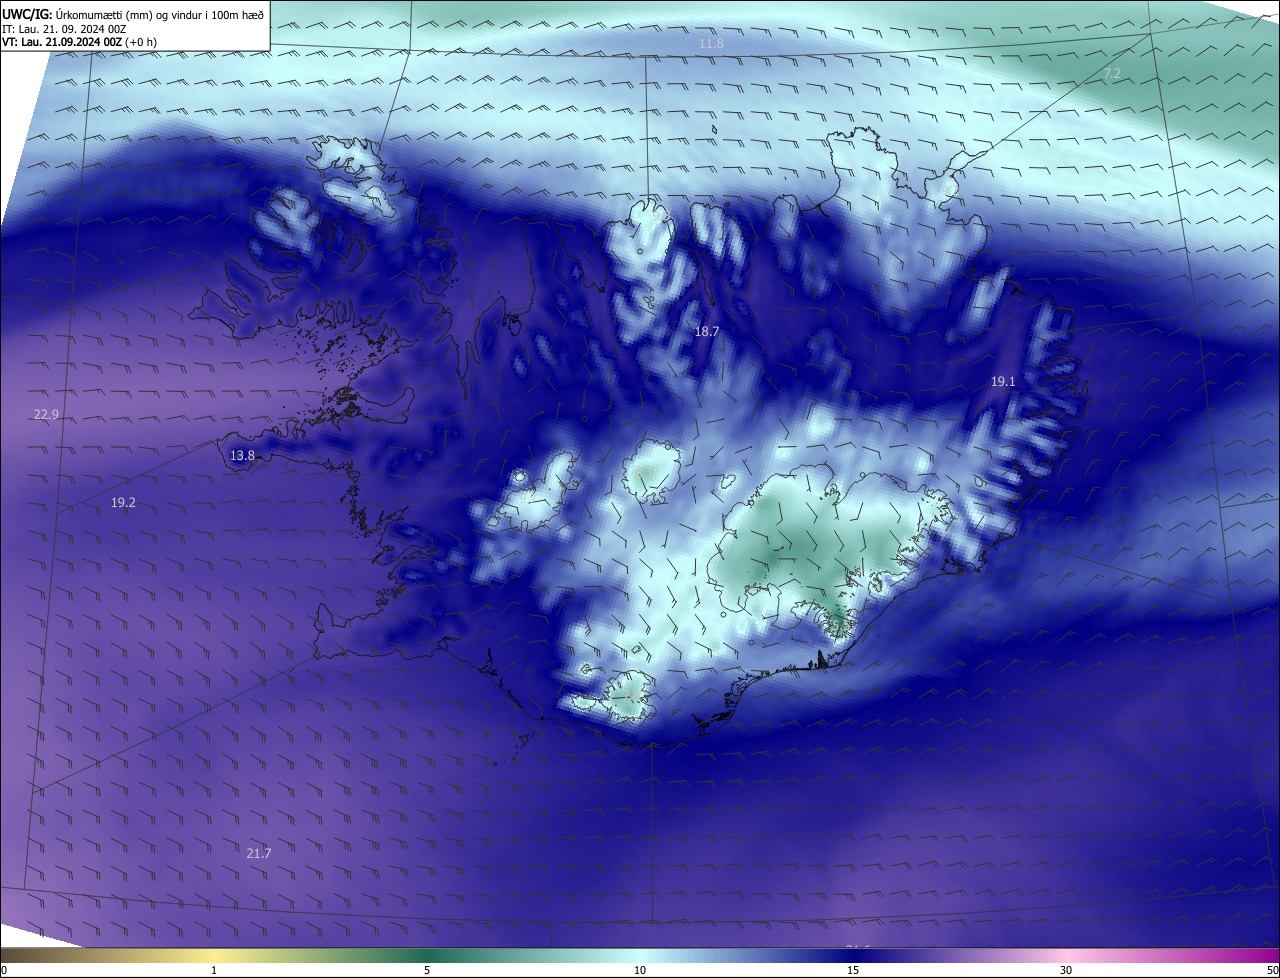Viewport: 1280px width, 978px height.
Task: Click the 19.1 value label on map
Action: tap(1003, 382)
